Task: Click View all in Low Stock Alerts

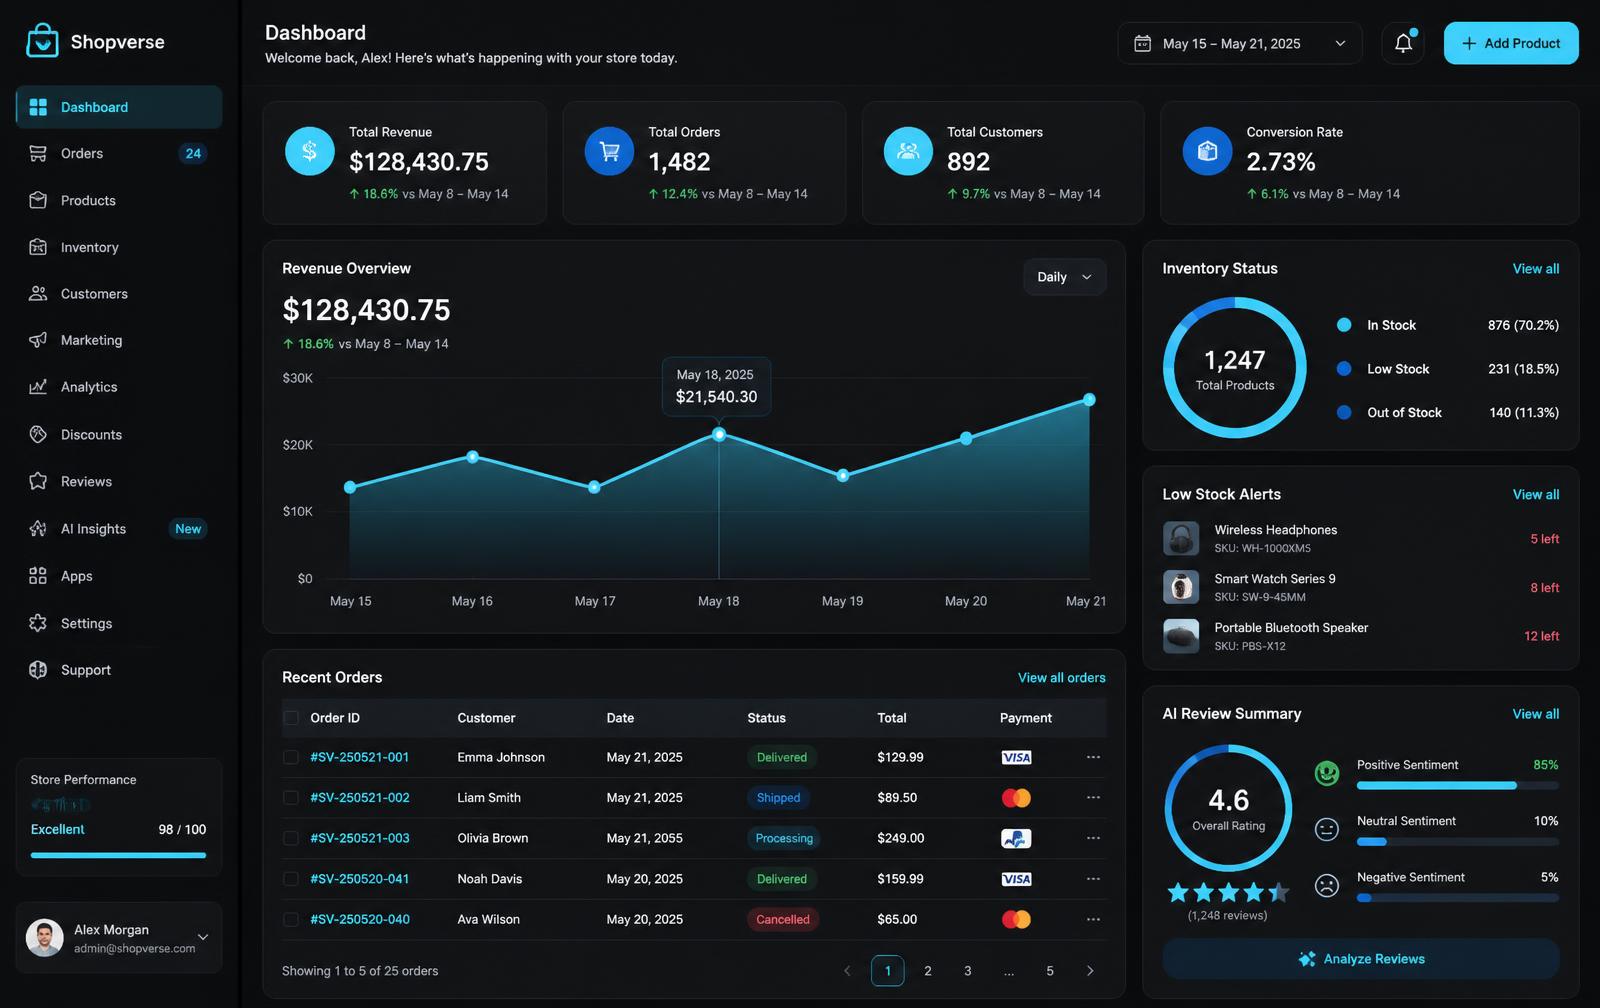Action: [x=1535, y=494]
